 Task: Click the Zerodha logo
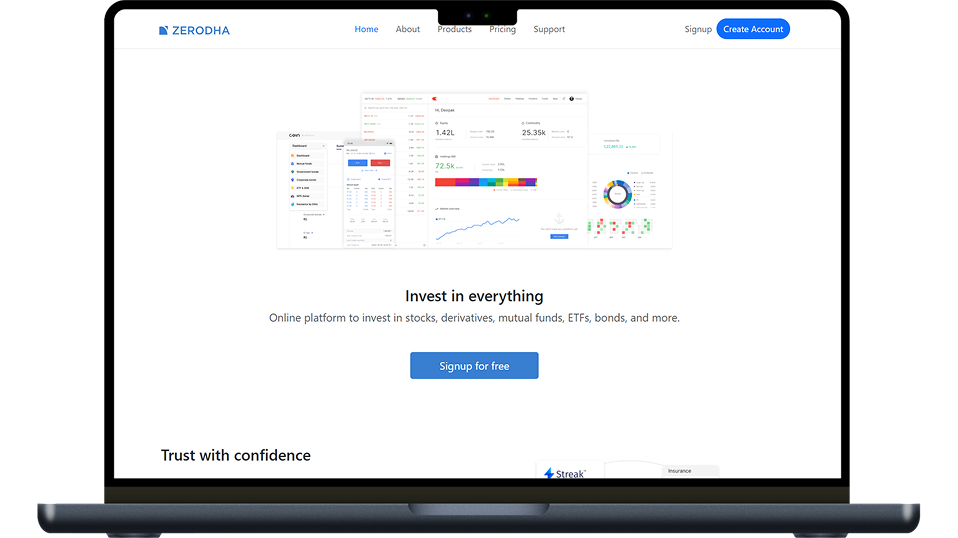pos(194,31)
